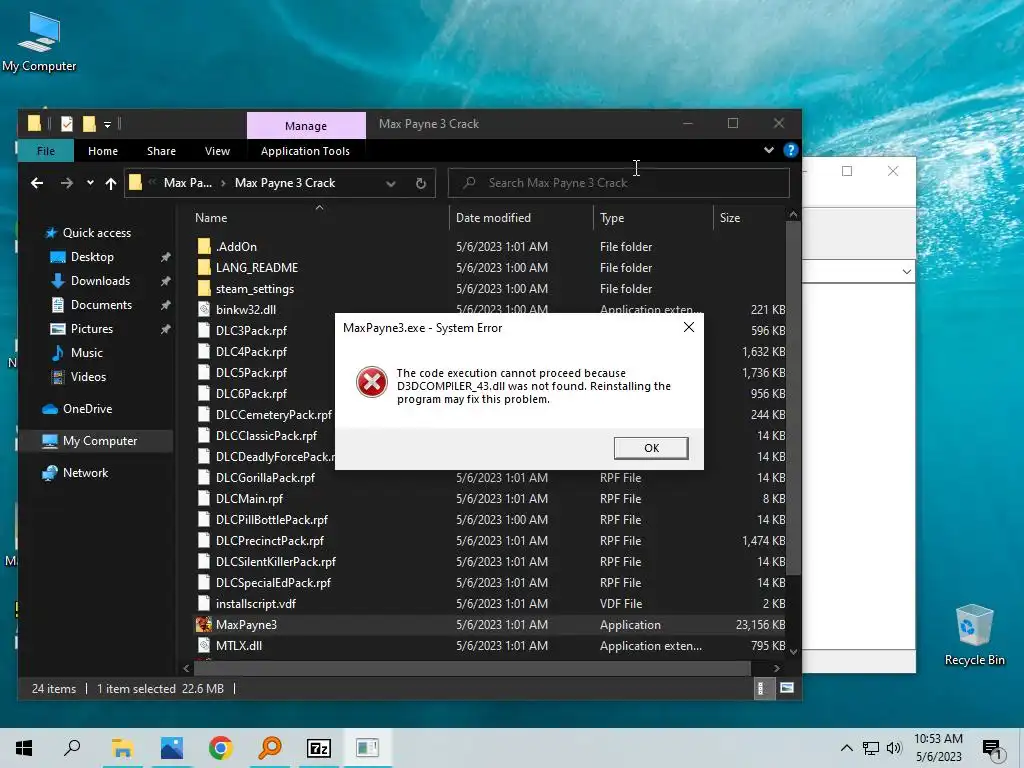Viewport: 1024px width, 768px height.
Task: Select the .AddOn folder
Action: (236, 247)
